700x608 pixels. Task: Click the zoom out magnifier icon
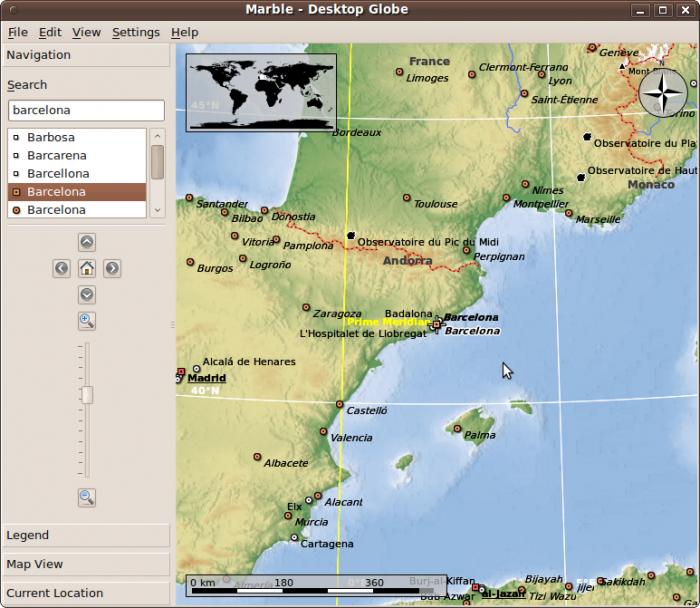[87, 497]
